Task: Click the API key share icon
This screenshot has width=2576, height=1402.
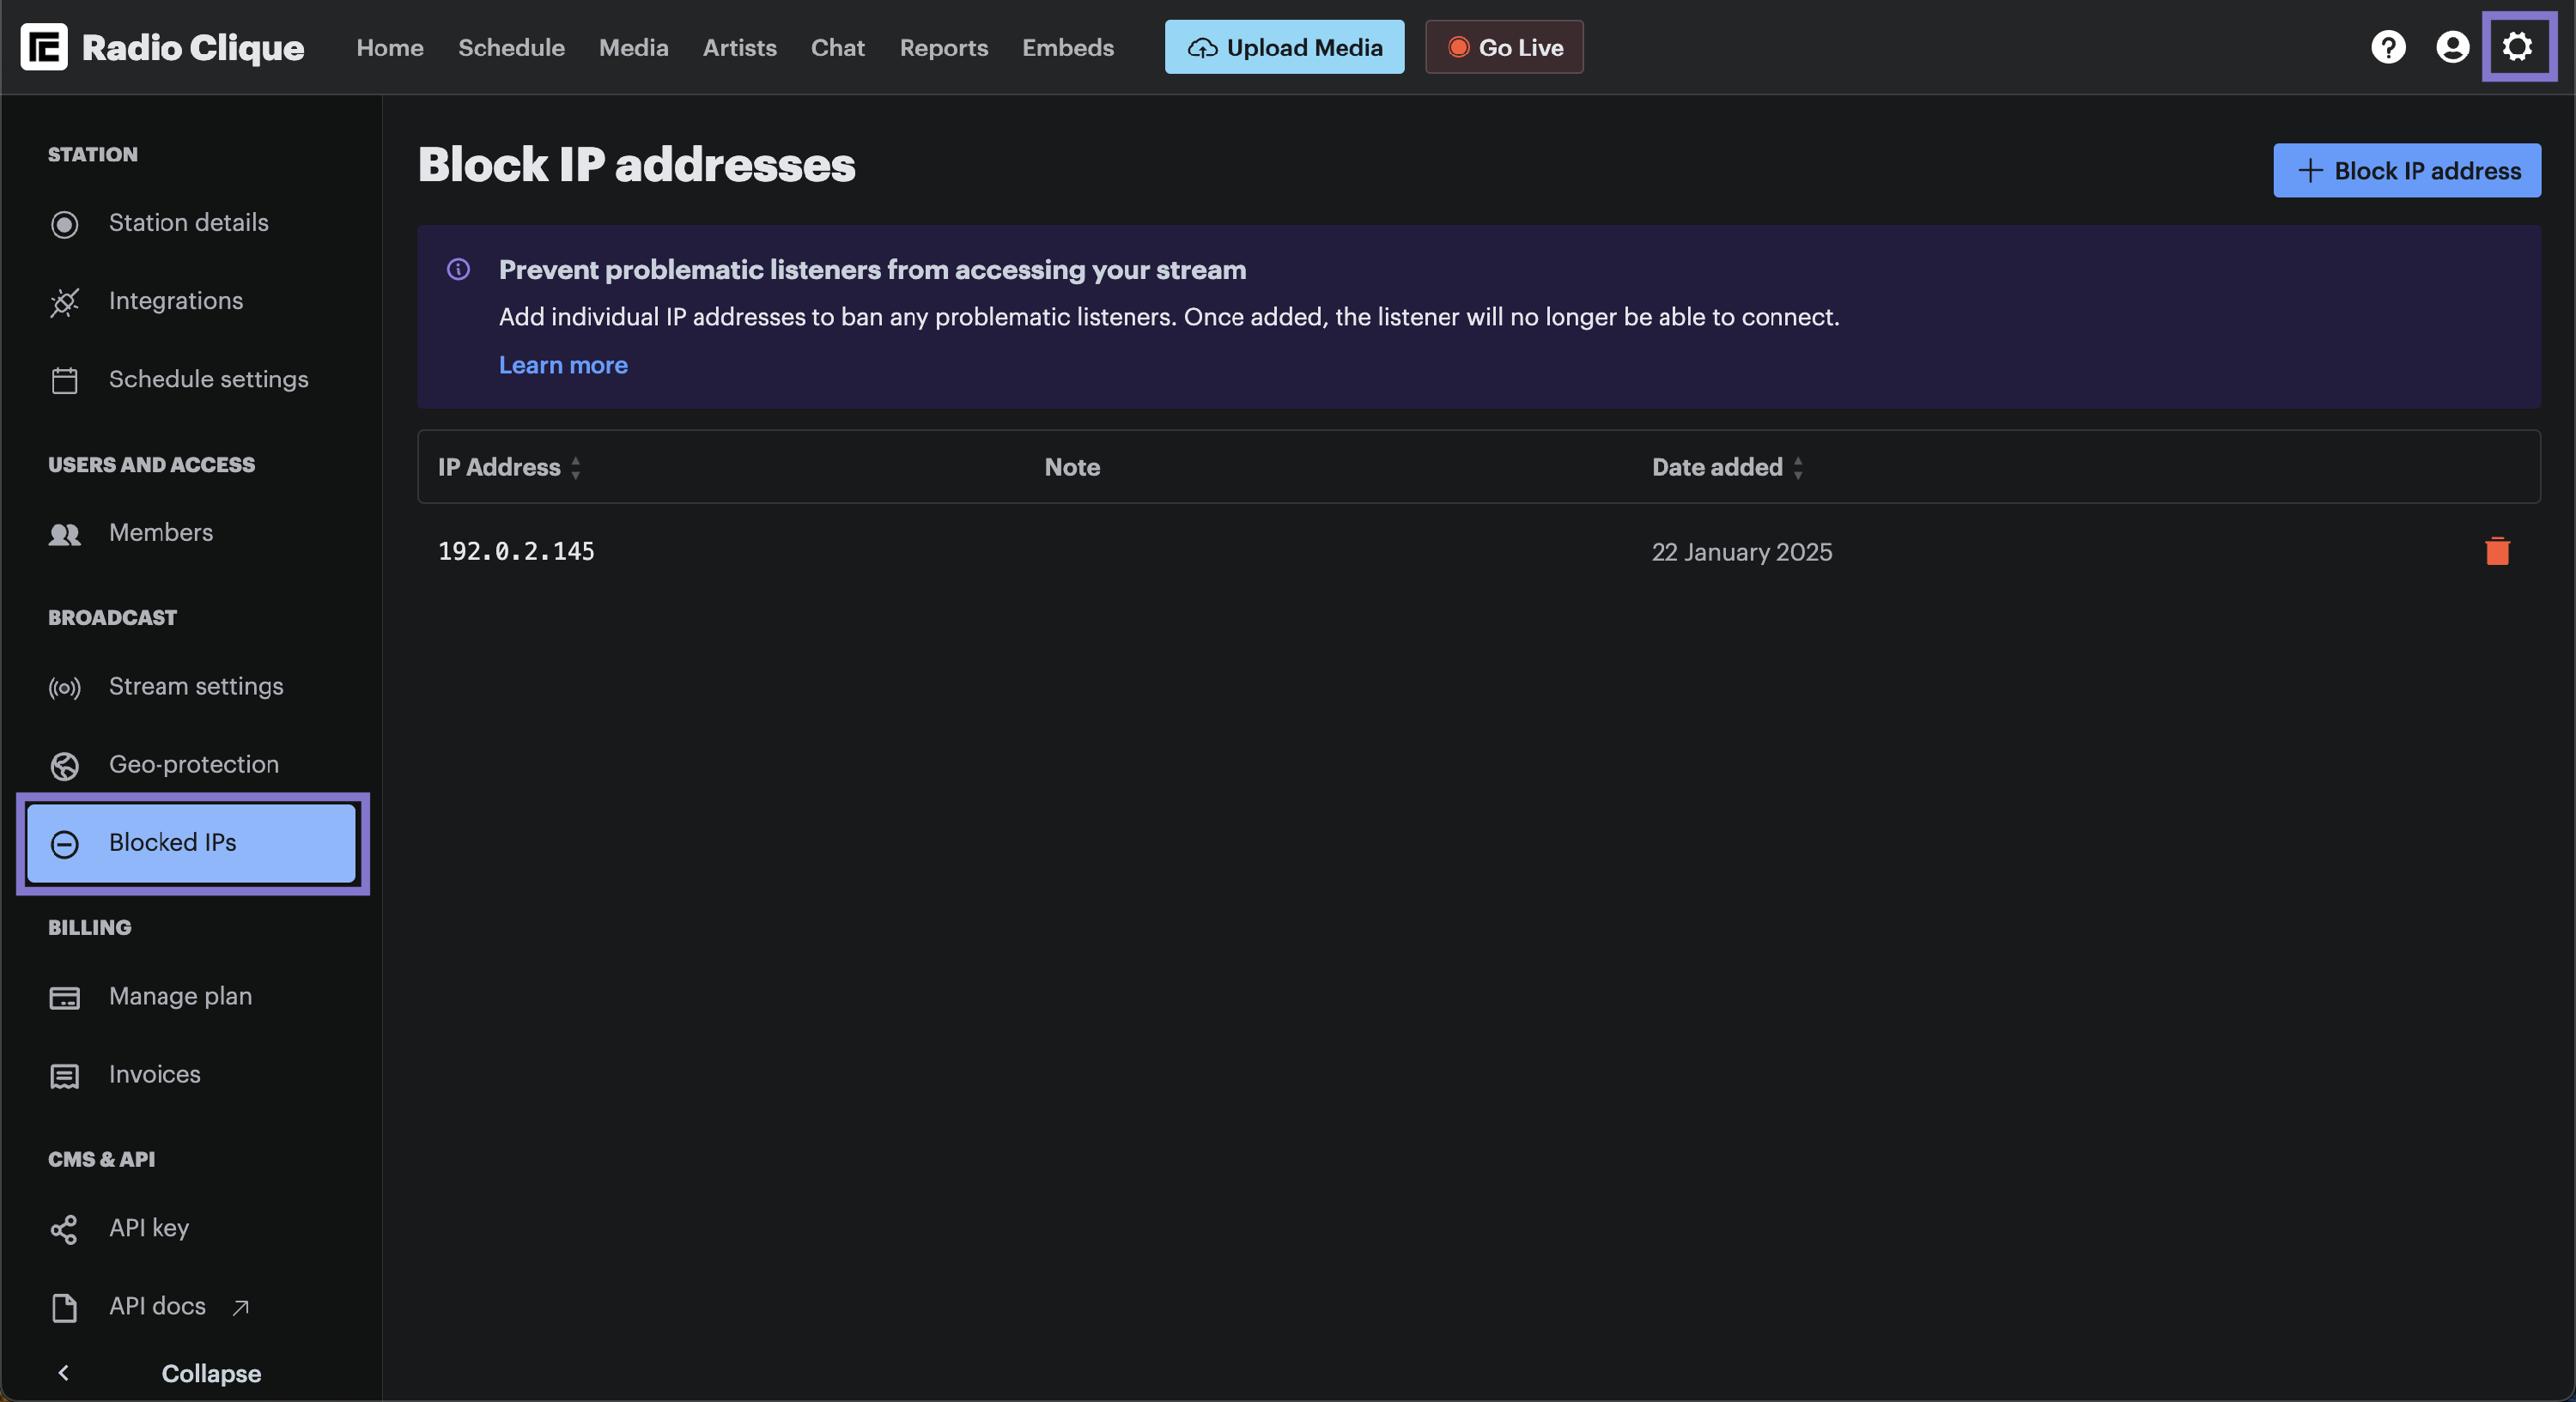Action: (x=65, y=1229)
